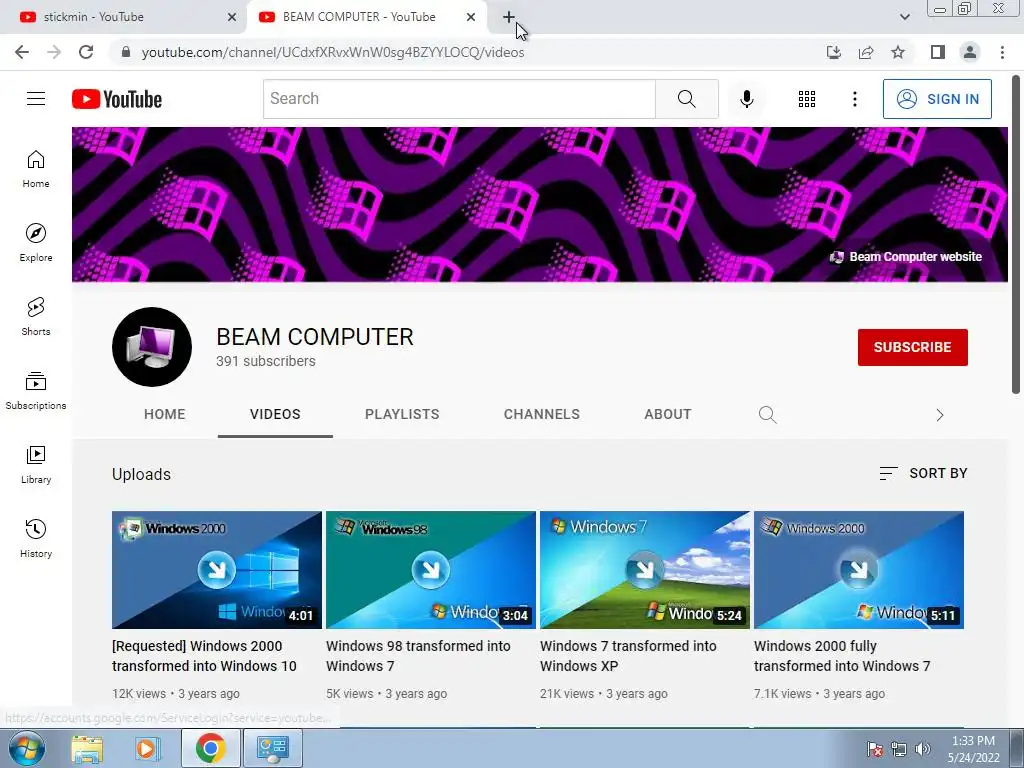This screenshot has height=768, width=1024.
Task: Bookmark this page with star icon
Action: (x=898, y=52)
